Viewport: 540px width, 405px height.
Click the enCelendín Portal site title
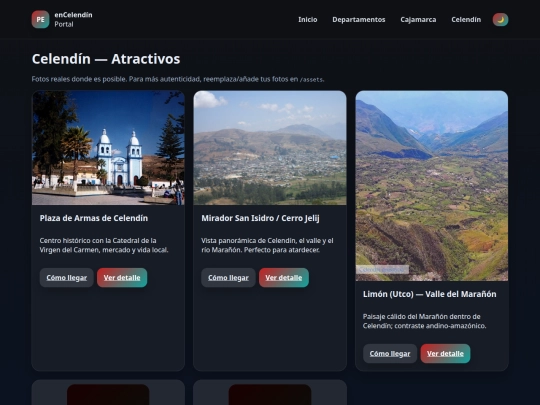(x=73, y=19)
